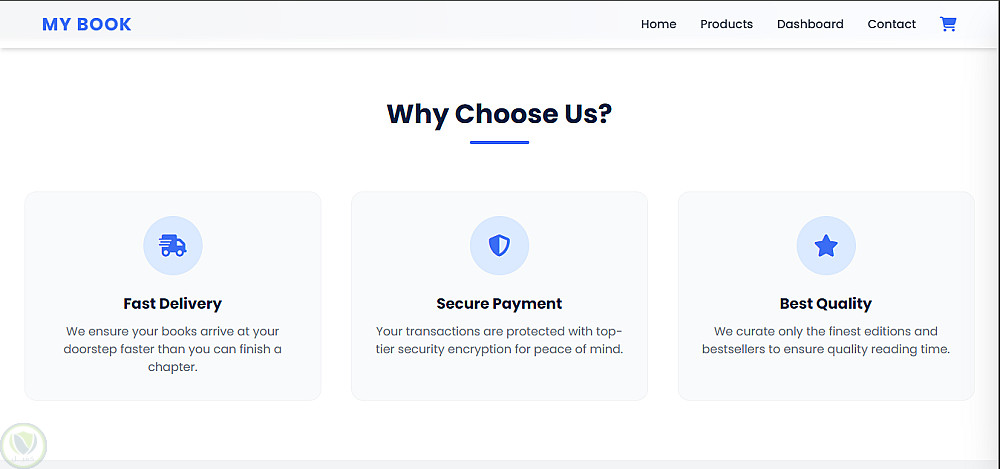Navigate to the Dashboard page
1000x469 pixels.
(810, 24)
